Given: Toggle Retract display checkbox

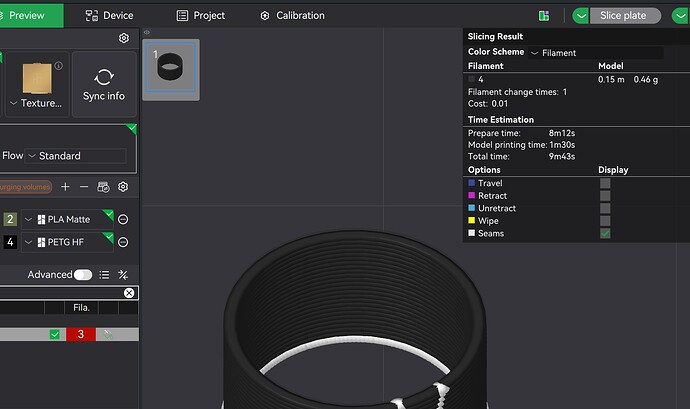Looking at the screenshot, I should click(x=605, y=195).
